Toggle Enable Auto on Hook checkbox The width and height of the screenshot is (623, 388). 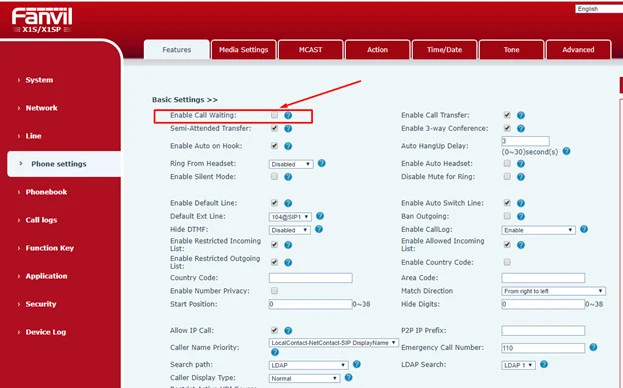pyautogui.click(x=274, y=146)
